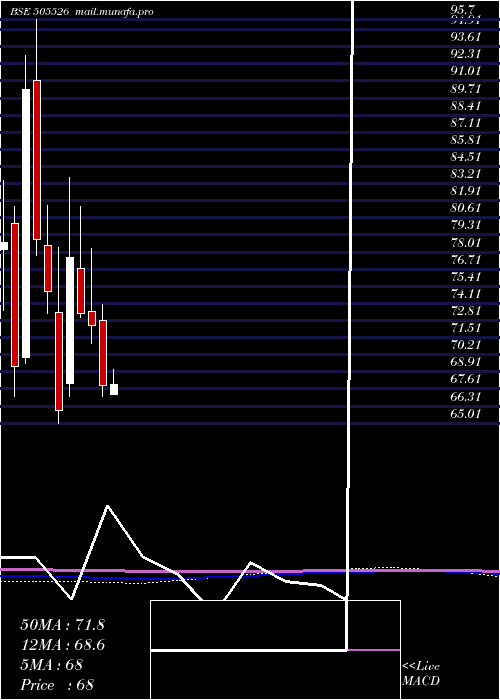Image resolution: width=500 pixels, height=700 pixels.
Task: Select the 75.41 price axis label
Action: coord(466,276)
